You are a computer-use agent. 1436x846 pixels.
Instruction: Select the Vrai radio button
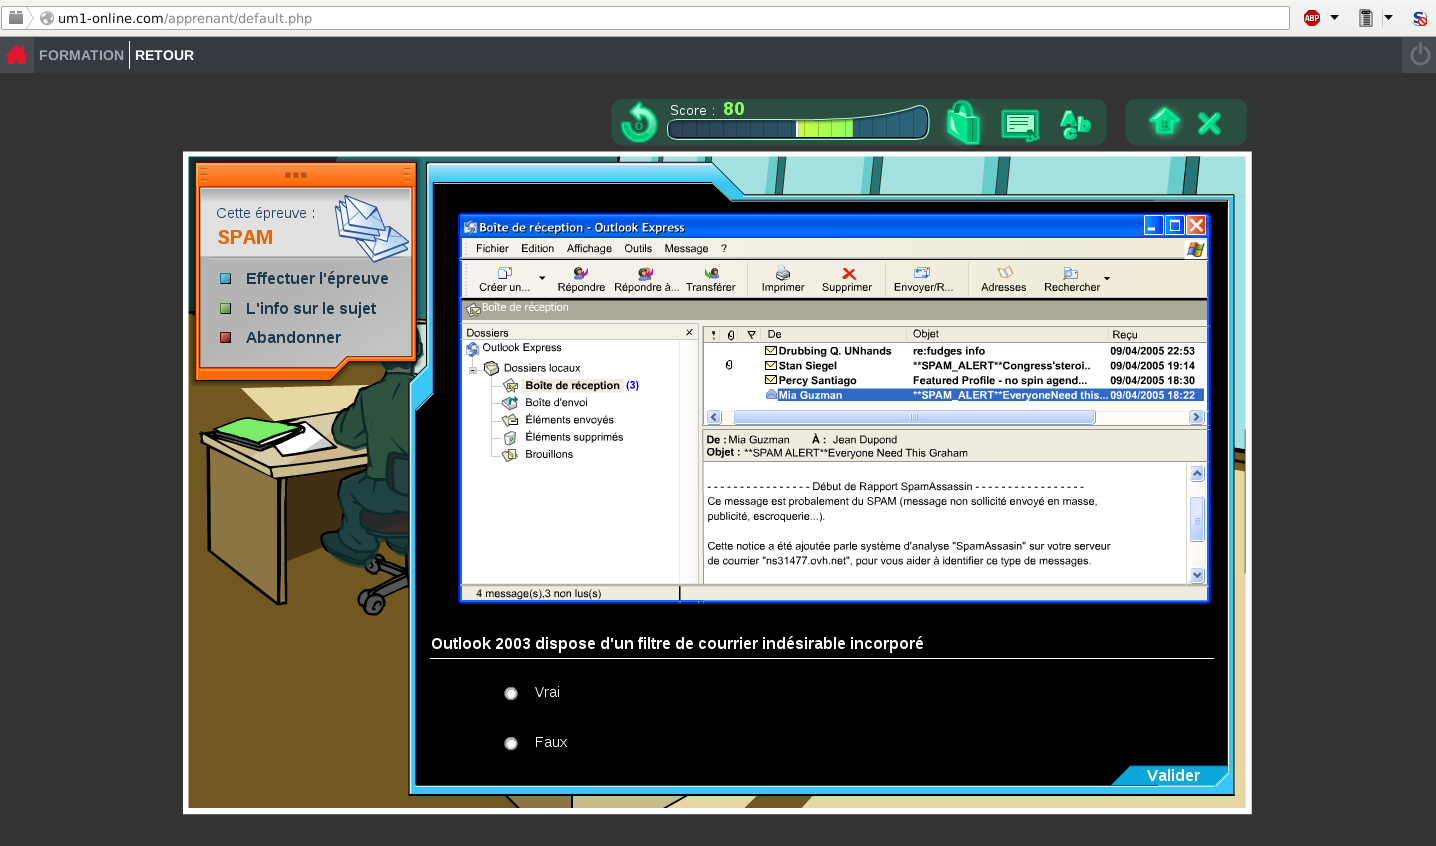[x=511, y=693]
